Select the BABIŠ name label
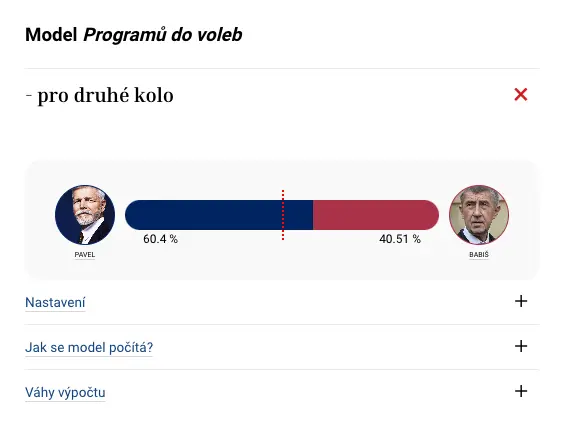 click(479, 255)
